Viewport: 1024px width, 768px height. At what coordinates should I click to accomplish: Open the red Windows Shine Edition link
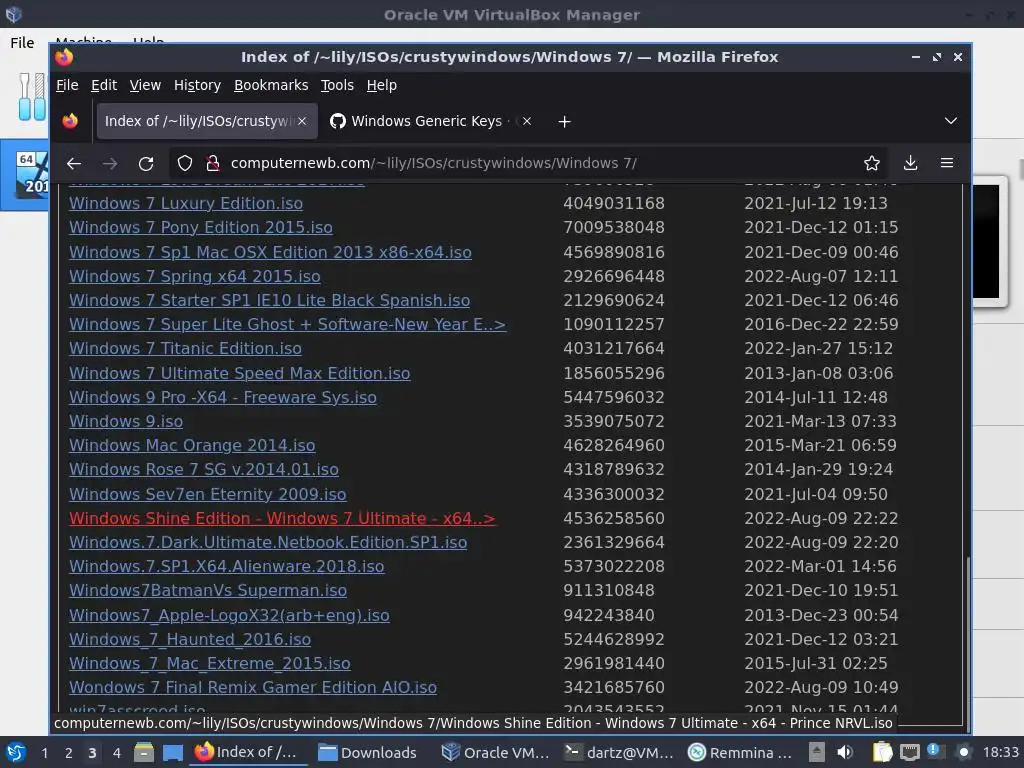[x=282, y=519]
